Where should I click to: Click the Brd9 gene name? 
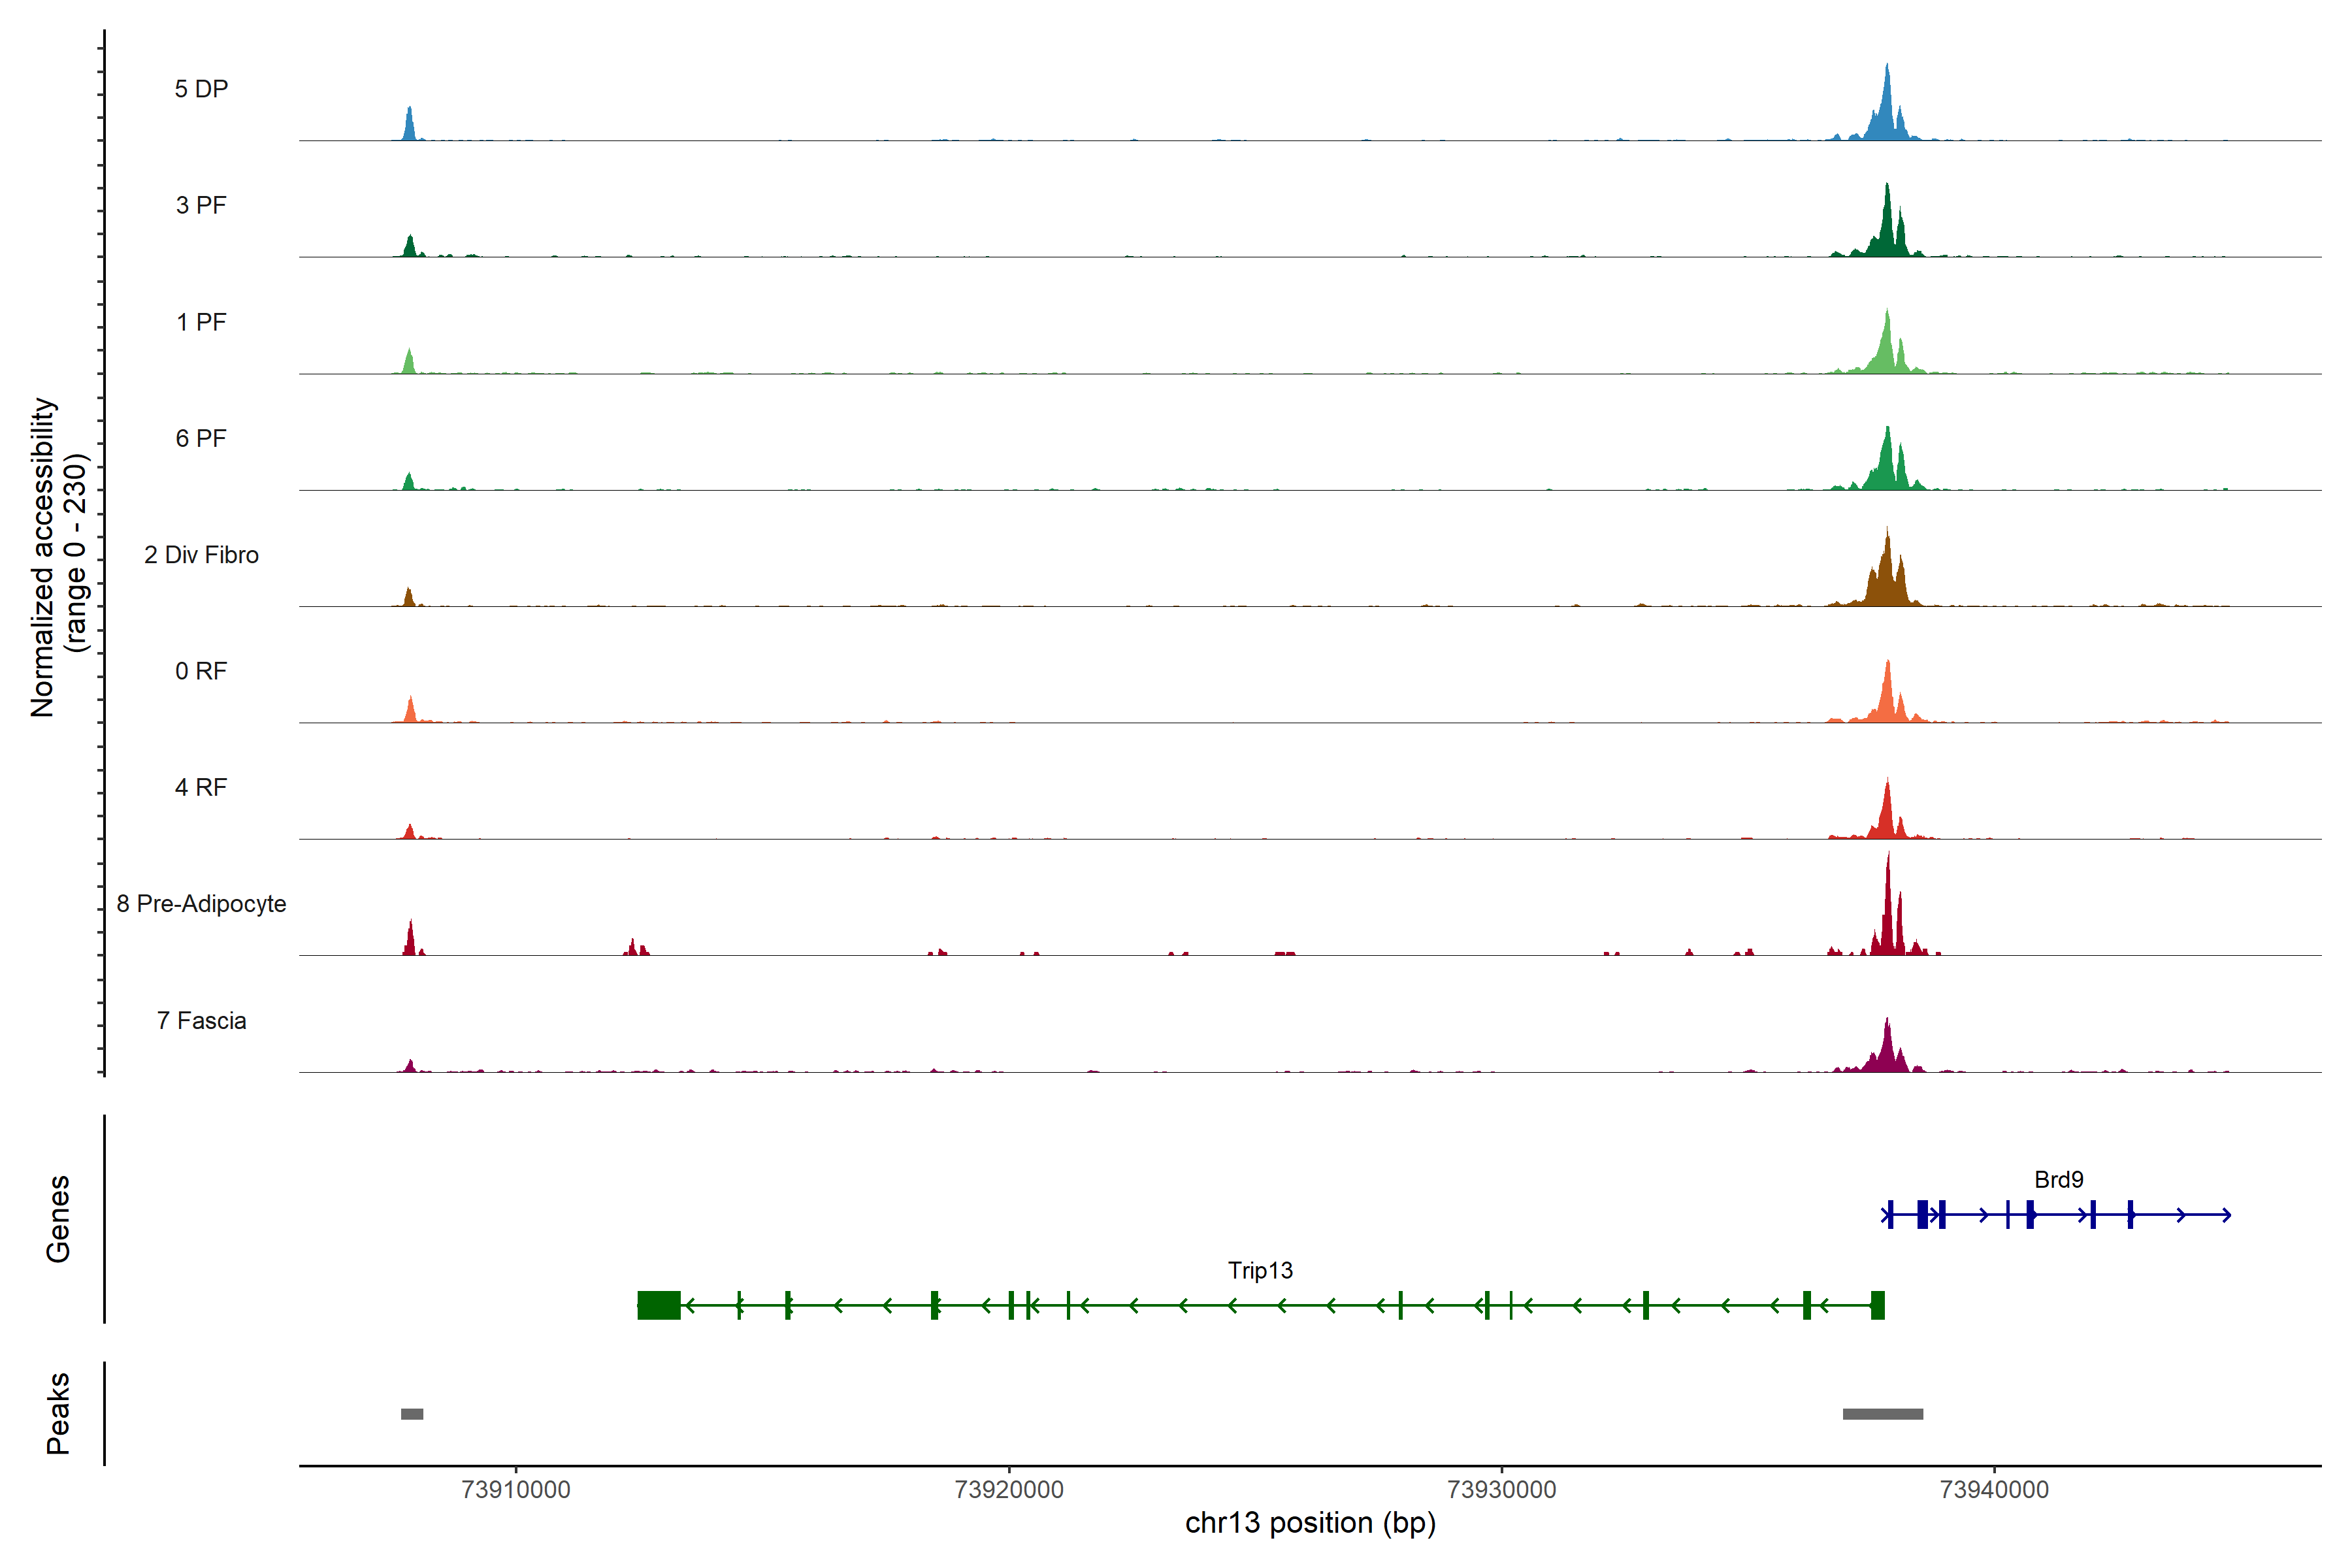click(2058, 1180)
